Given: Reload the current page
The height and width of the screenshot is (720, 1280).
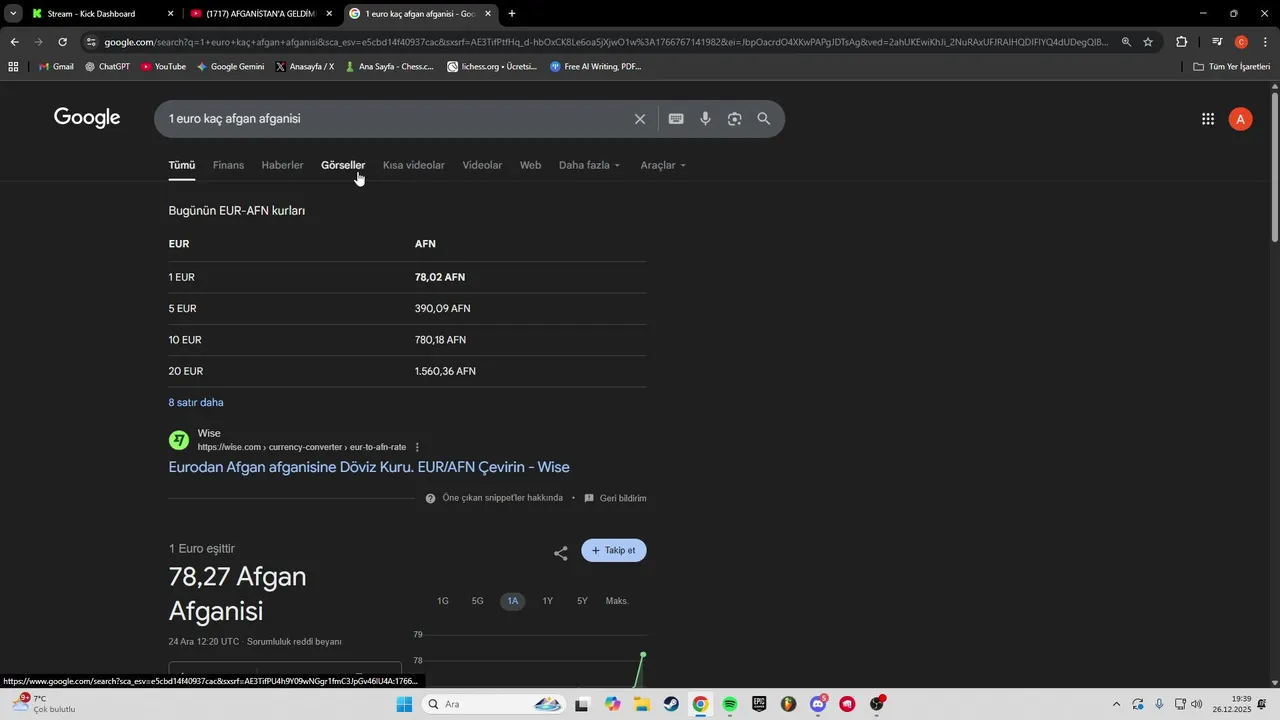Looking at the screenshot, I should coord(62,42).
